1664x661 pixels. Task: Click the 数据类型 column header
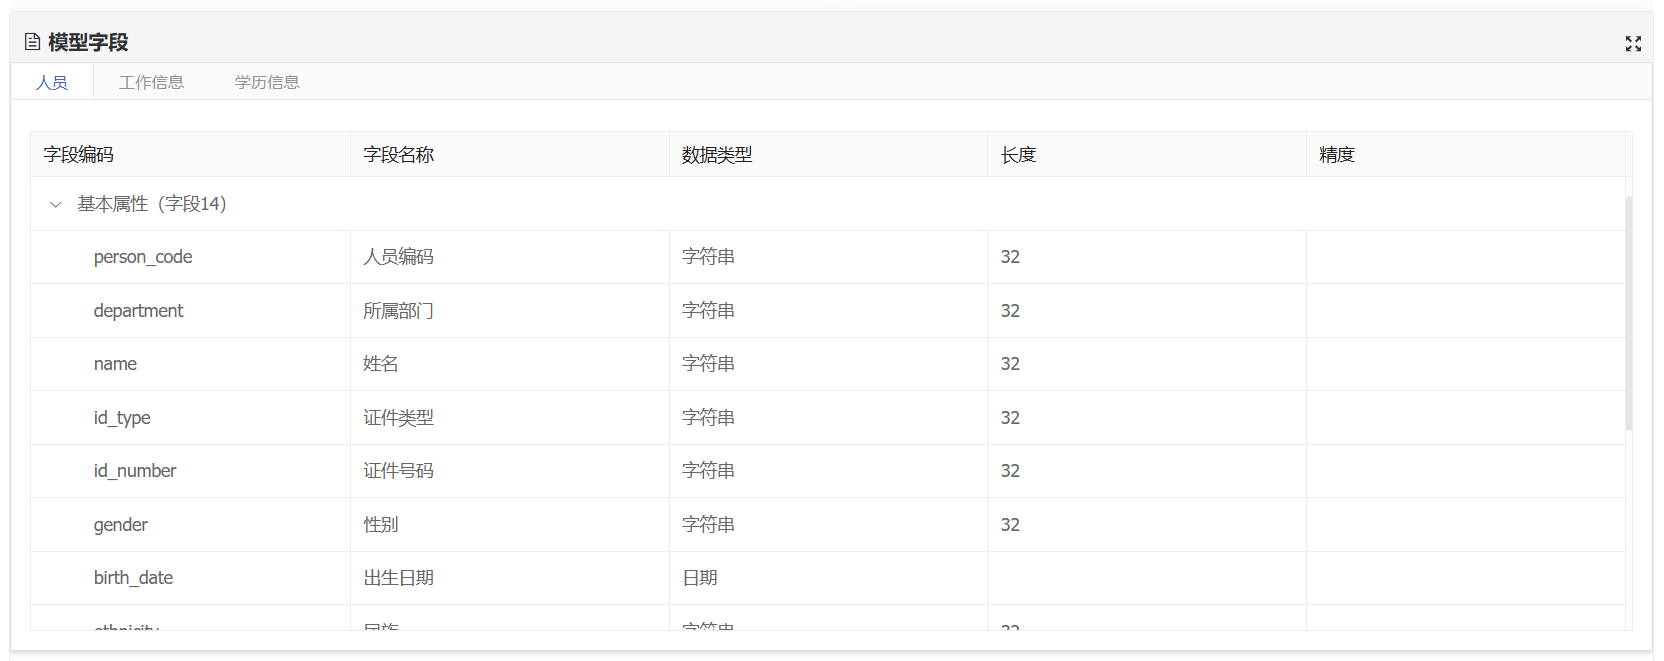click(716, 155)
